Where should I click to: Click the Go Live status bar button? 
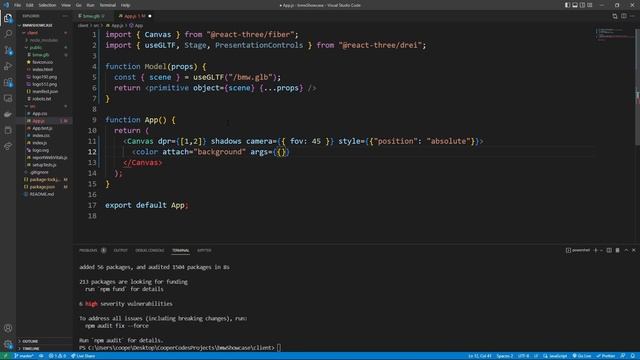click(x=582, y=356)
